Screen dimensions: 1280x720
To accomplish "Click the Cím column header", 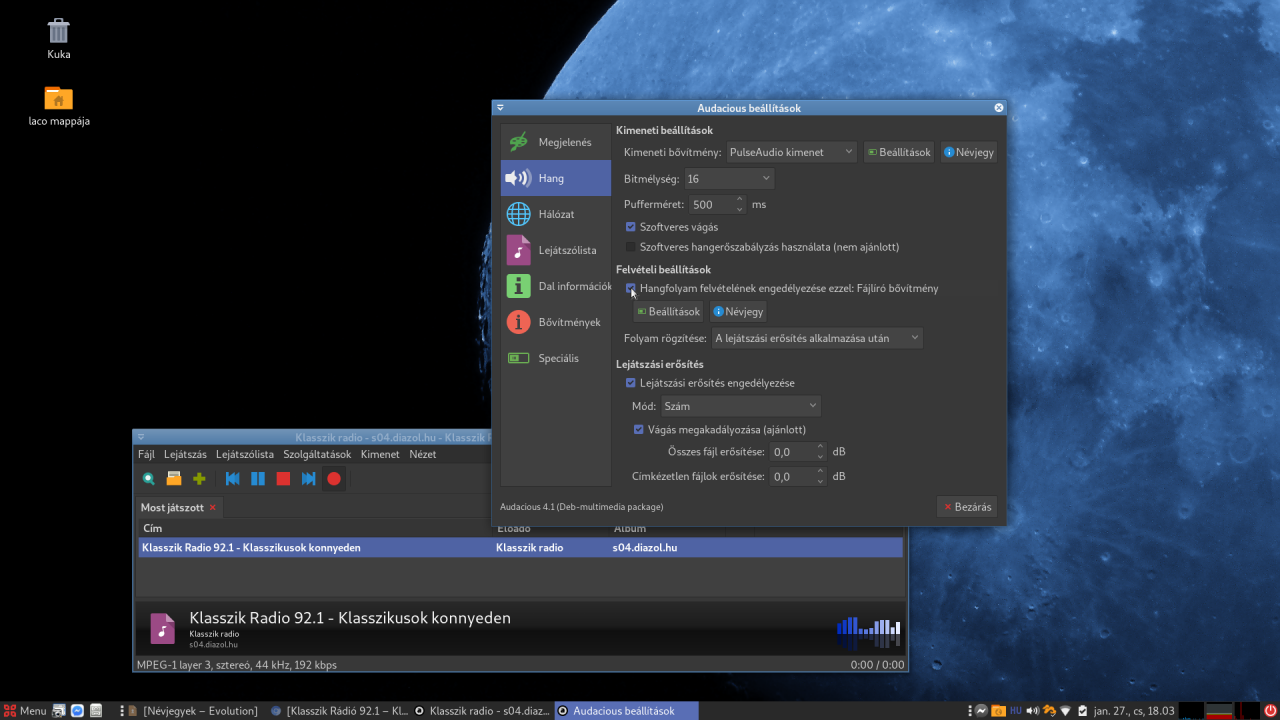I will coord(314,528).
